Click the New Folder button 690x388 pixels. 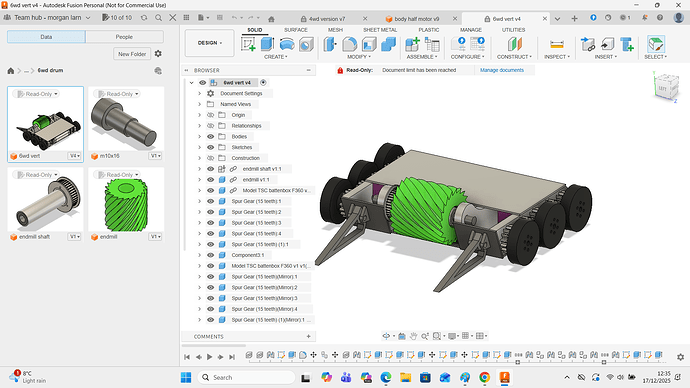point(132,54)
